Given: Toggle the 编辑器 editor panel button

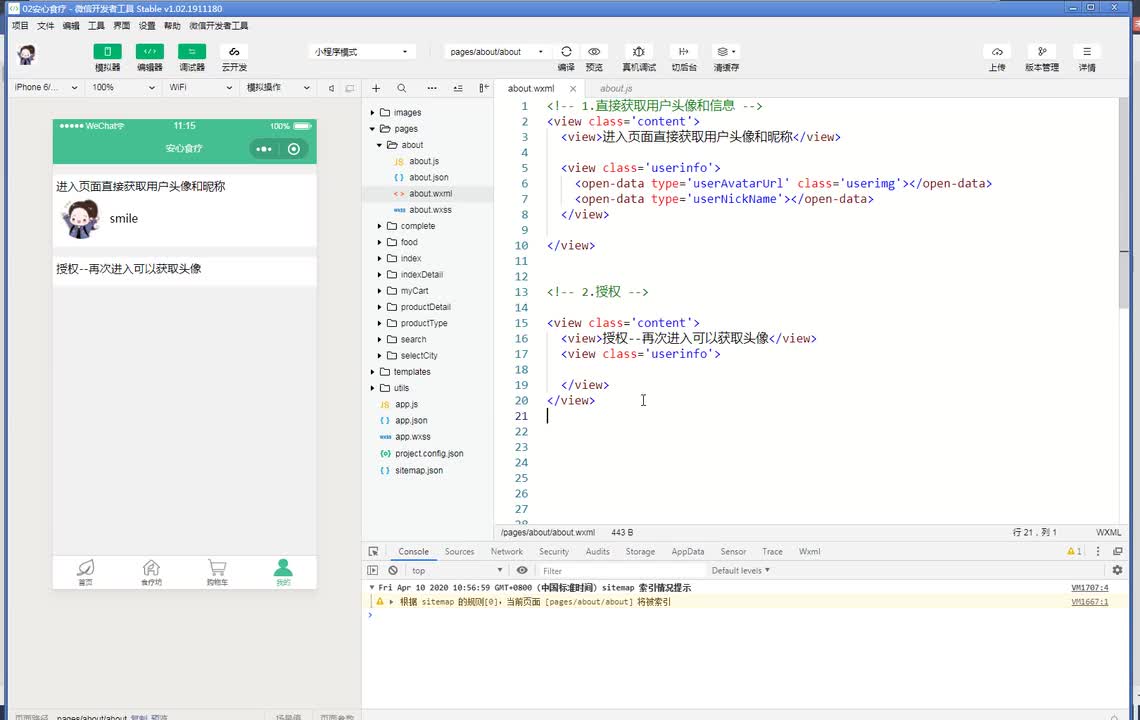Looking at the screenshot, I should pos(149,52).
